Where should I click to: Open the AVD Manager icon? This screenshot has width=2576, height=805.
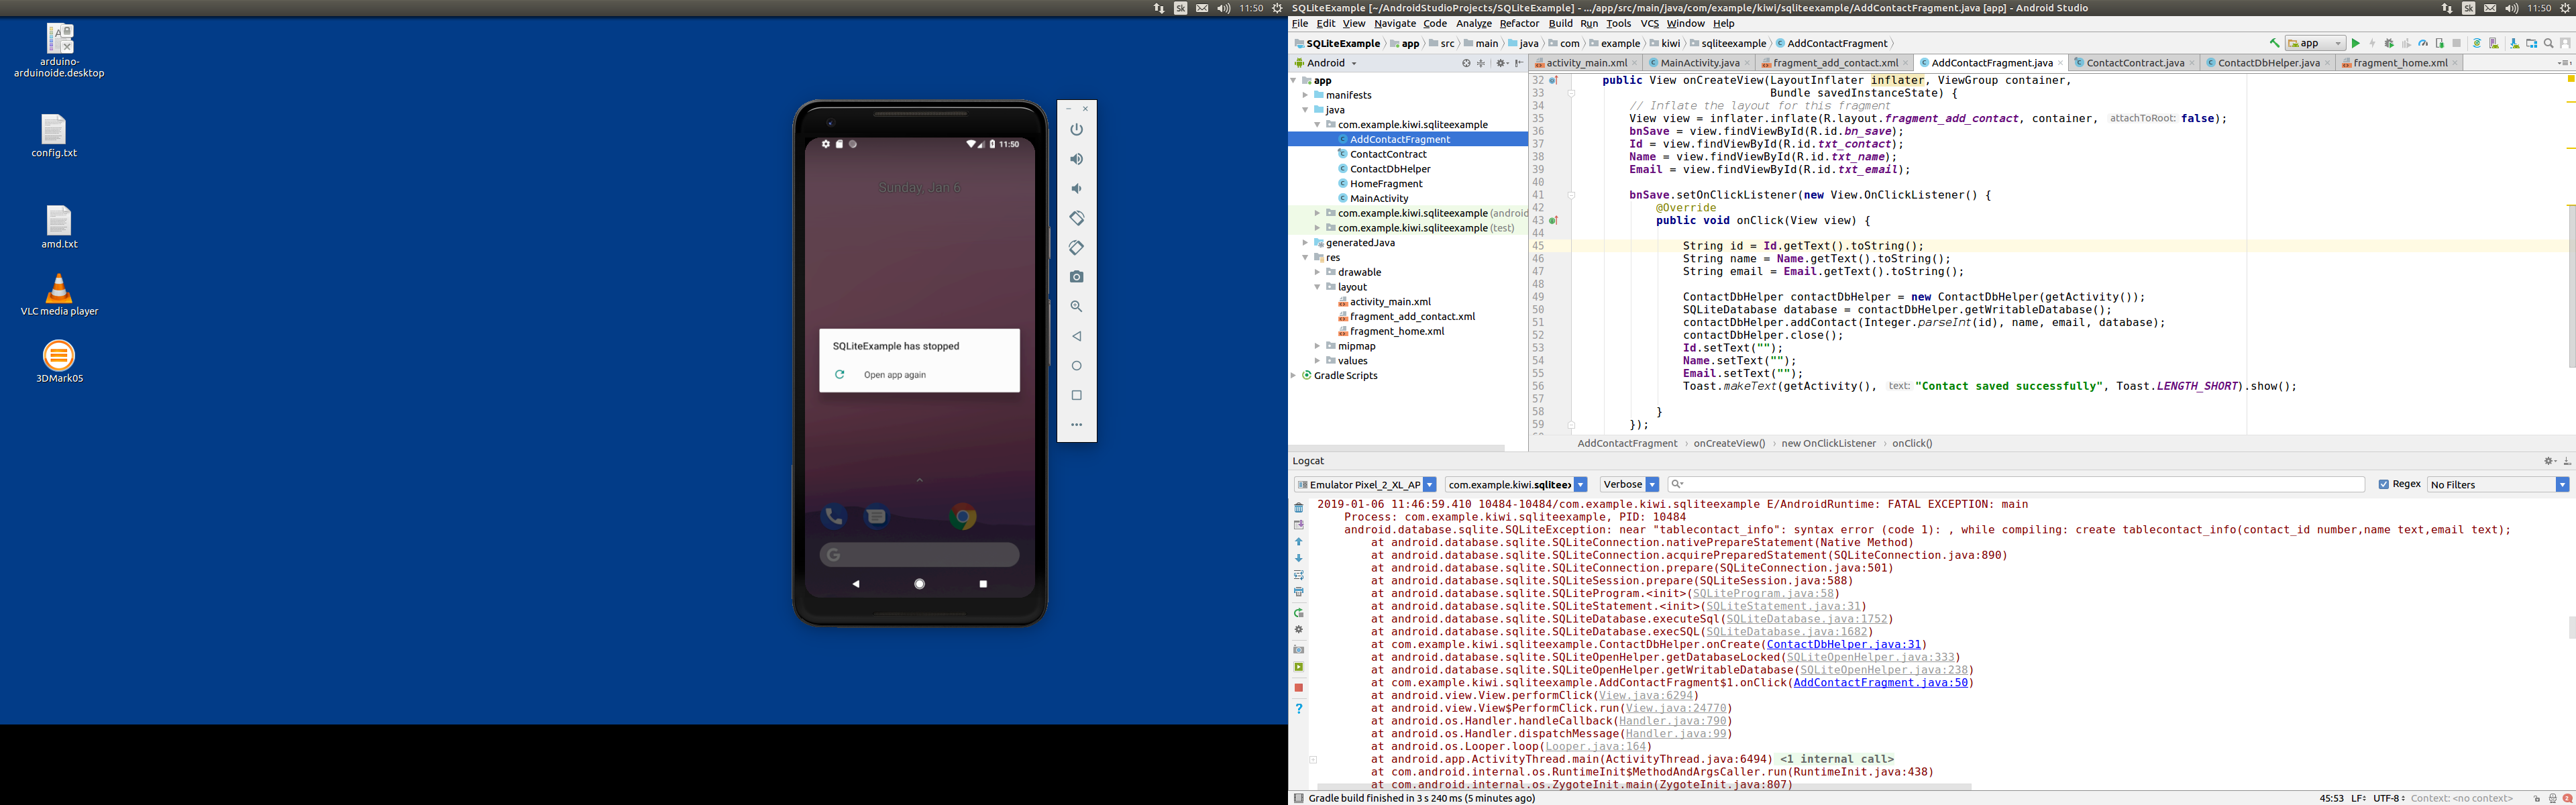2494,43
